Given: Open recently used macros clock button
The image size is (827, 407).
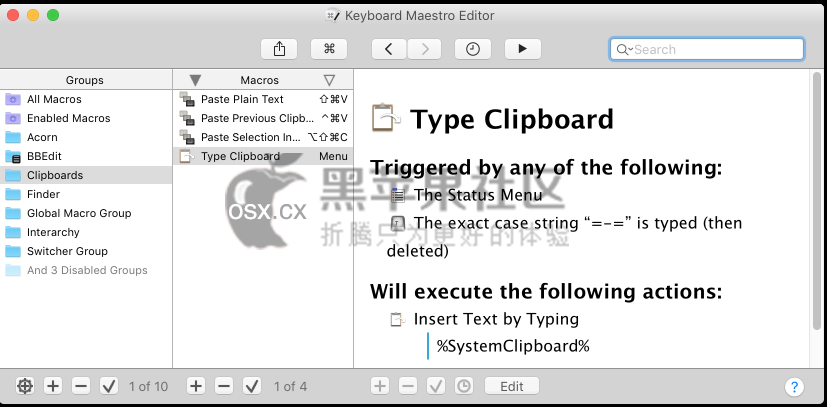Looking at the screenshot, I should 473,49.
